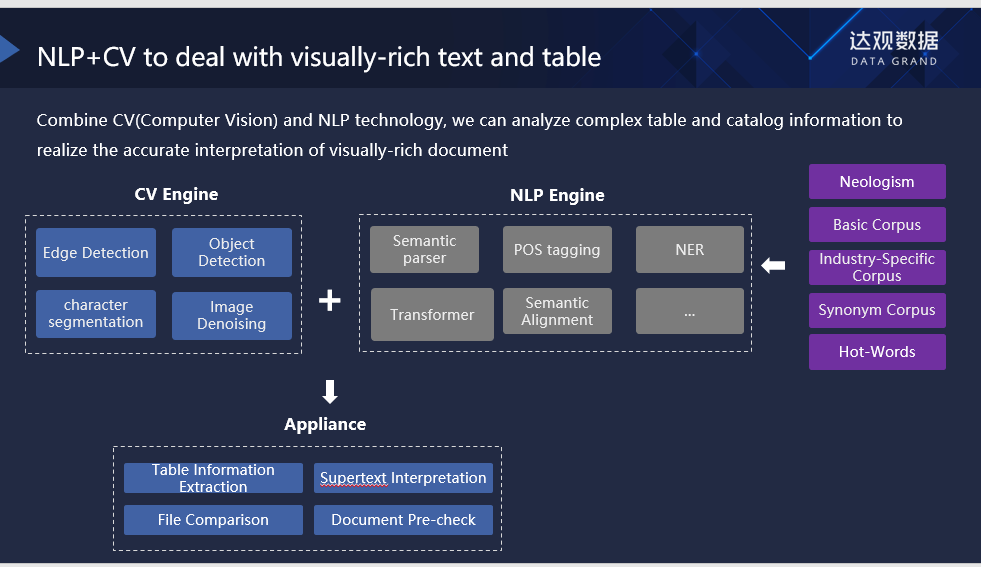Screen dimensions: 981x567
Task: Select the Edge Detection box
Action: [96, 253]
